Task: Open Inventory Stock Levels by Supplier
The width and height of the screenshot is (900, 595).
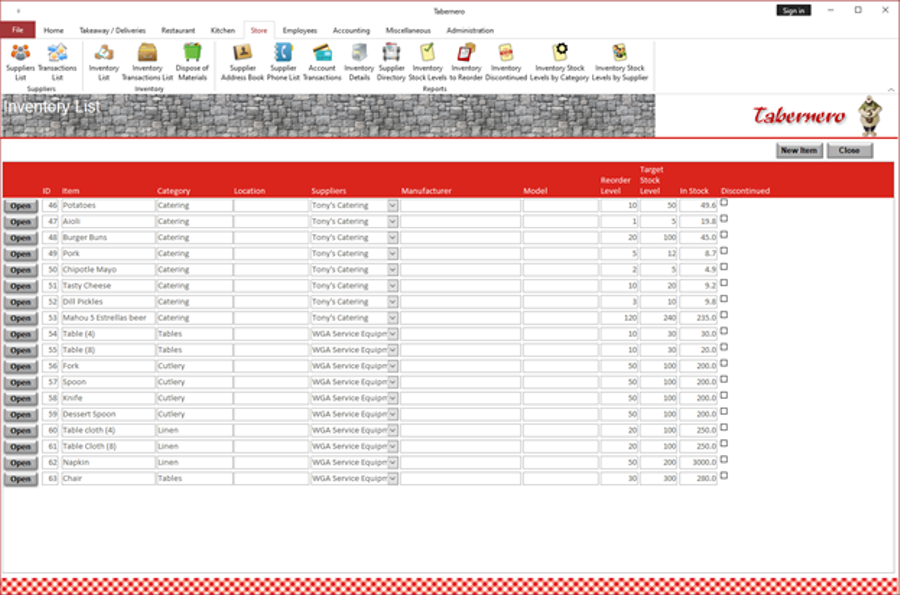Action: pos(620,62)
